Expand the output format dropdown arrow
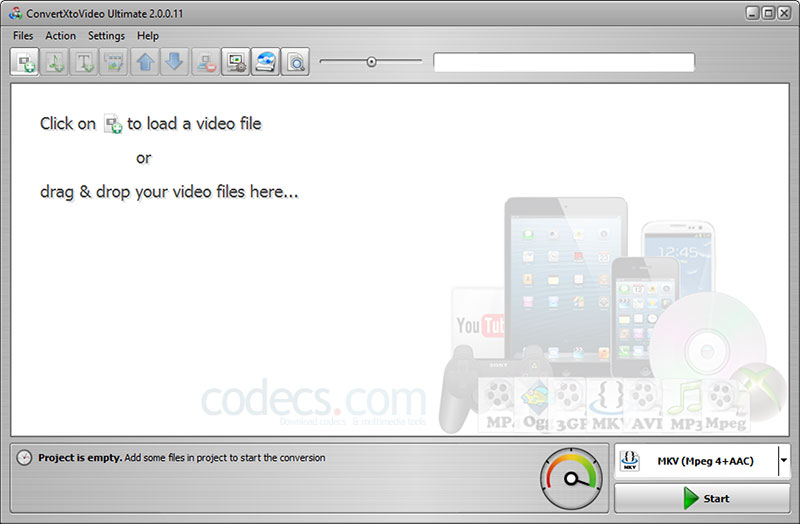Screen dimensions: 800x524 [782, 461]
